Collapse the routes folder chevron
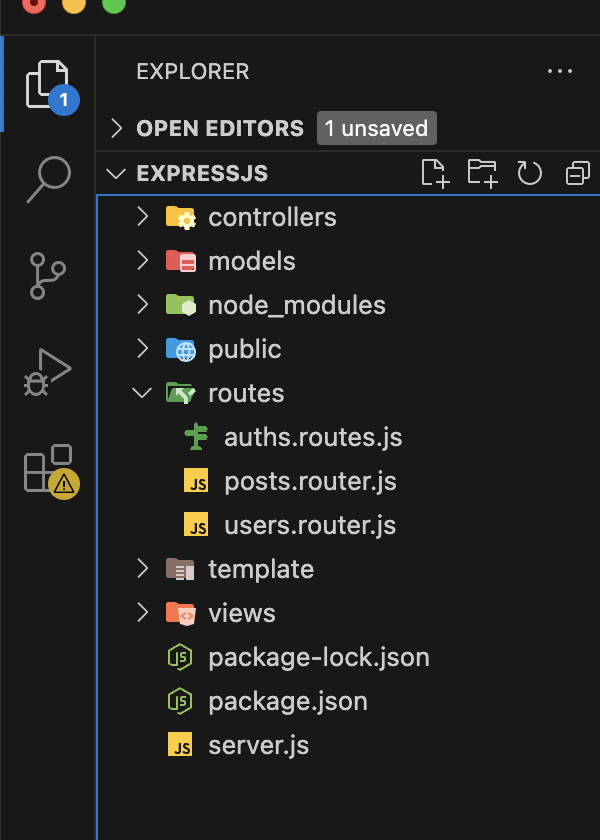Viewport: 600px width, 840px height. (x=142, y=393)
